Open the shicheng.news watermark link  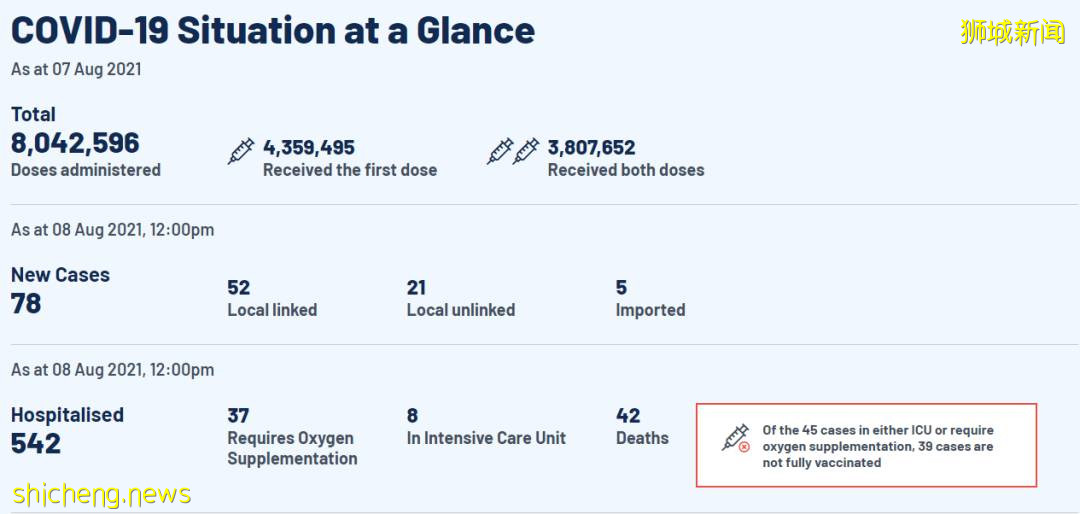[x=101, y=494]
